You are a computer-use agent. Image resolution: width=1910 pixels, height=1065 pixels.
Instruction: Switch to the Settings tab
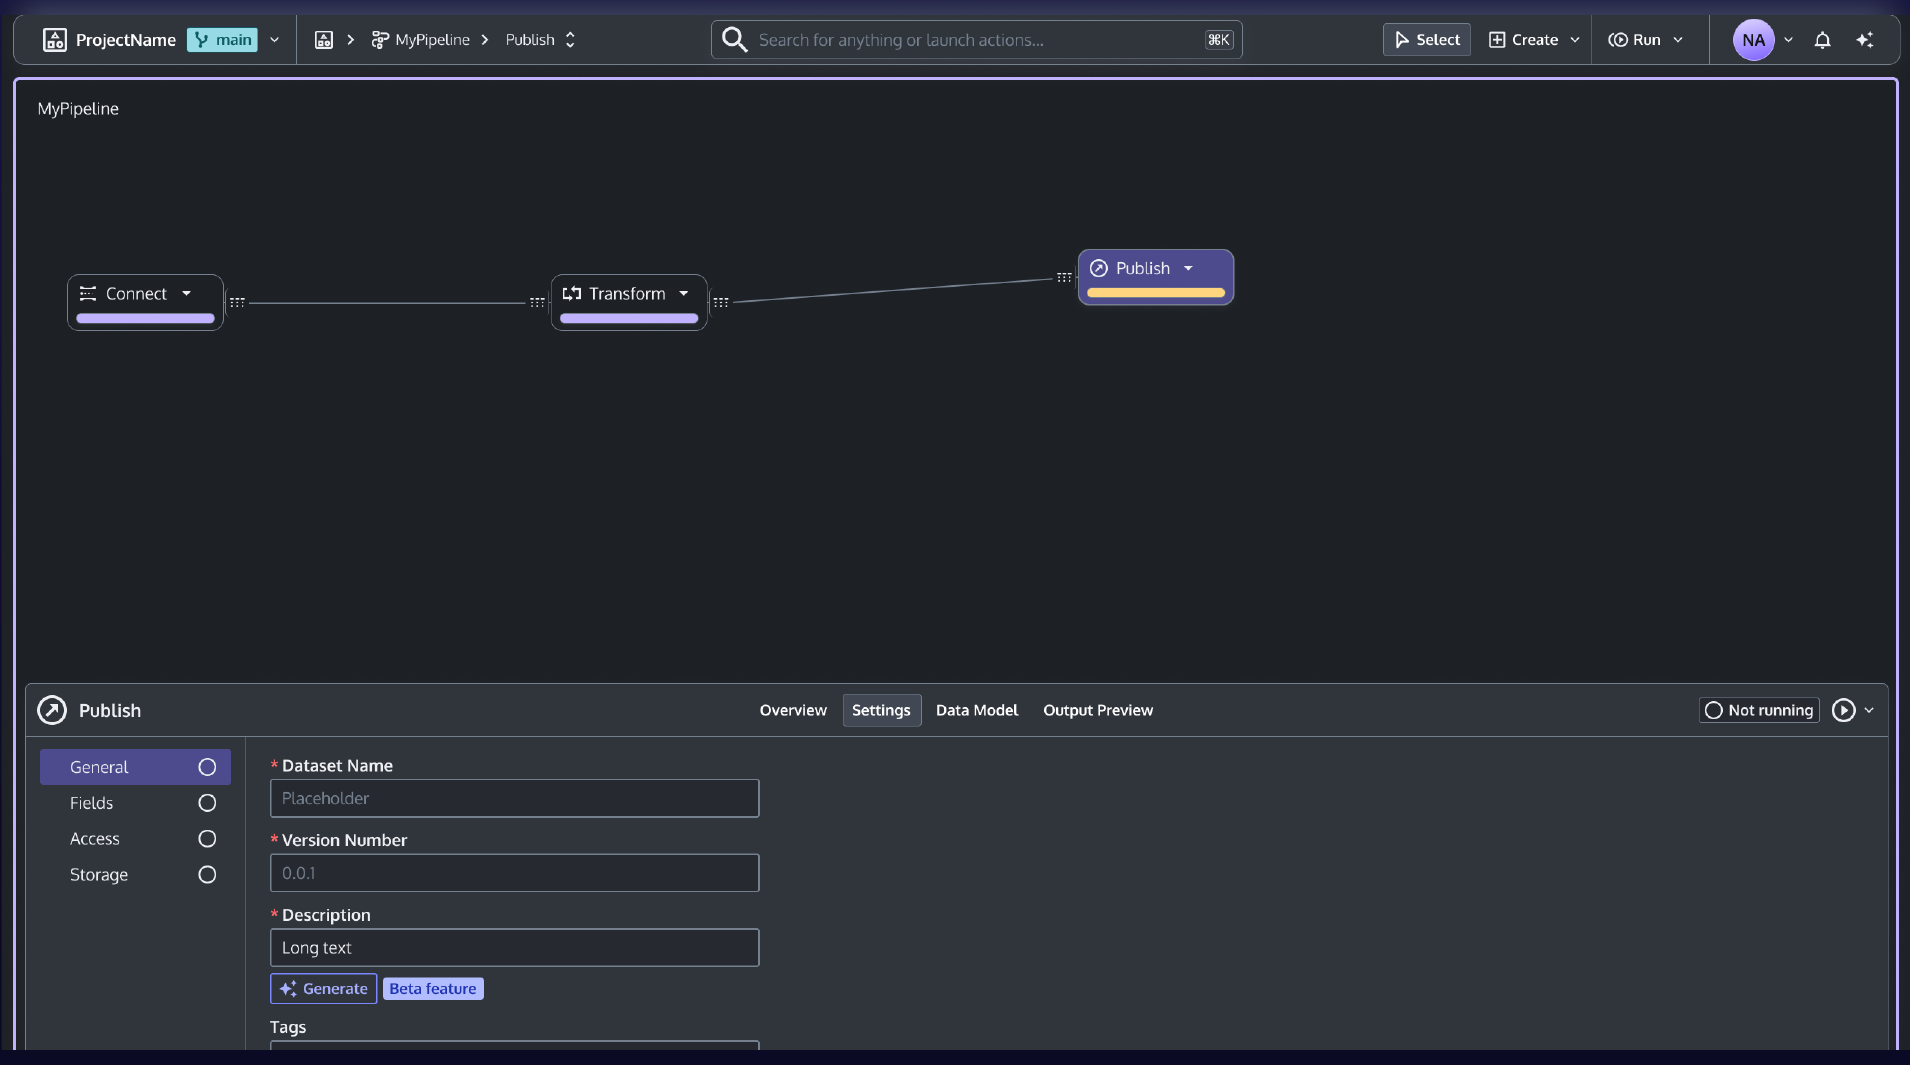point(881,710)
